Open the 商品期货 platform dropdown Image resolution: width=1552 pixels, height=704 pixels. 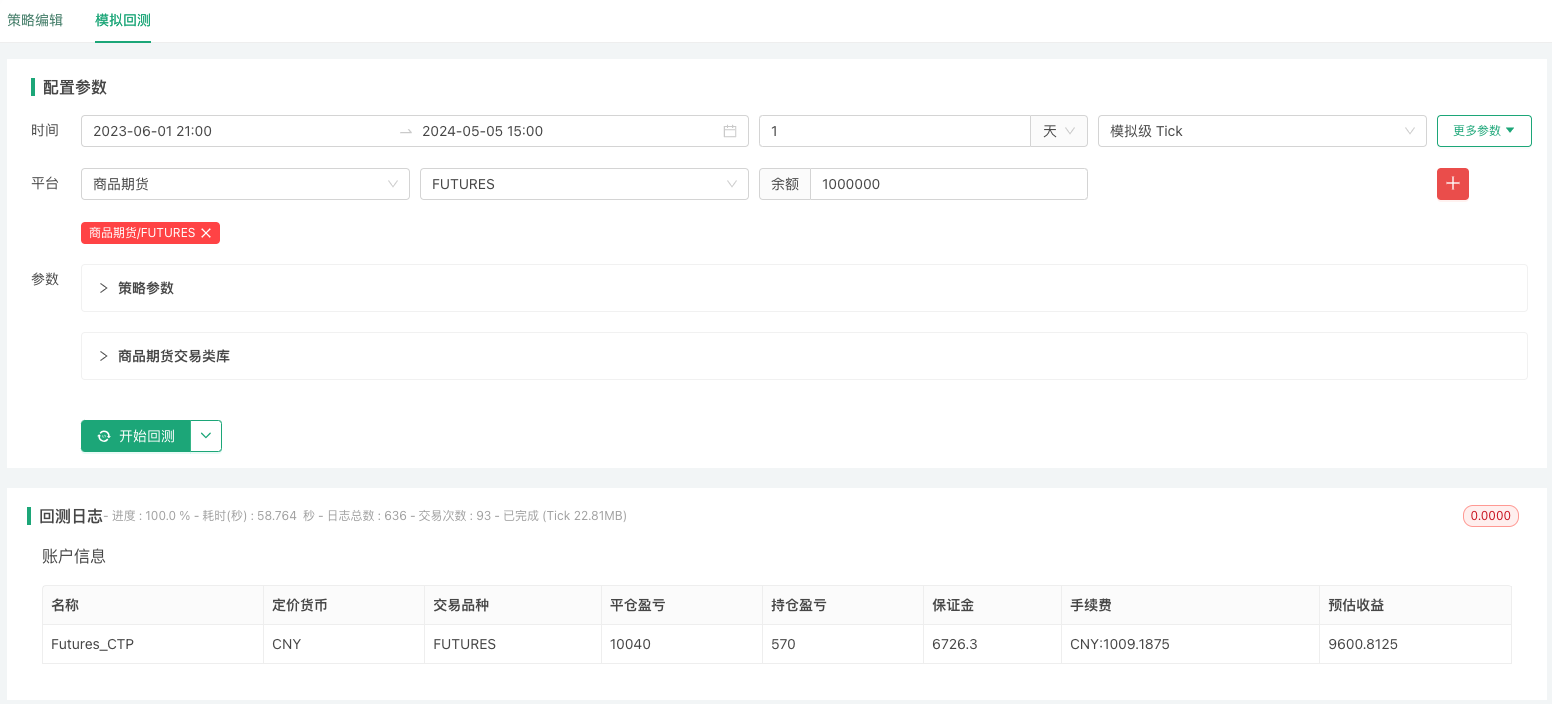click(x=245, y=184)
